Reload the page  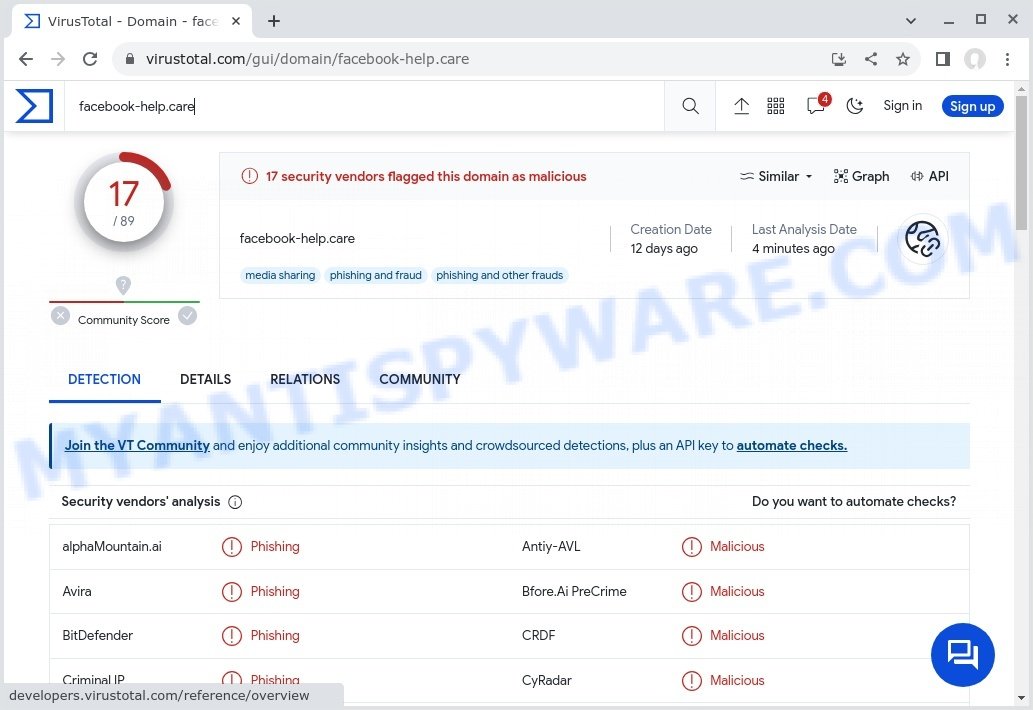point(90,59)
